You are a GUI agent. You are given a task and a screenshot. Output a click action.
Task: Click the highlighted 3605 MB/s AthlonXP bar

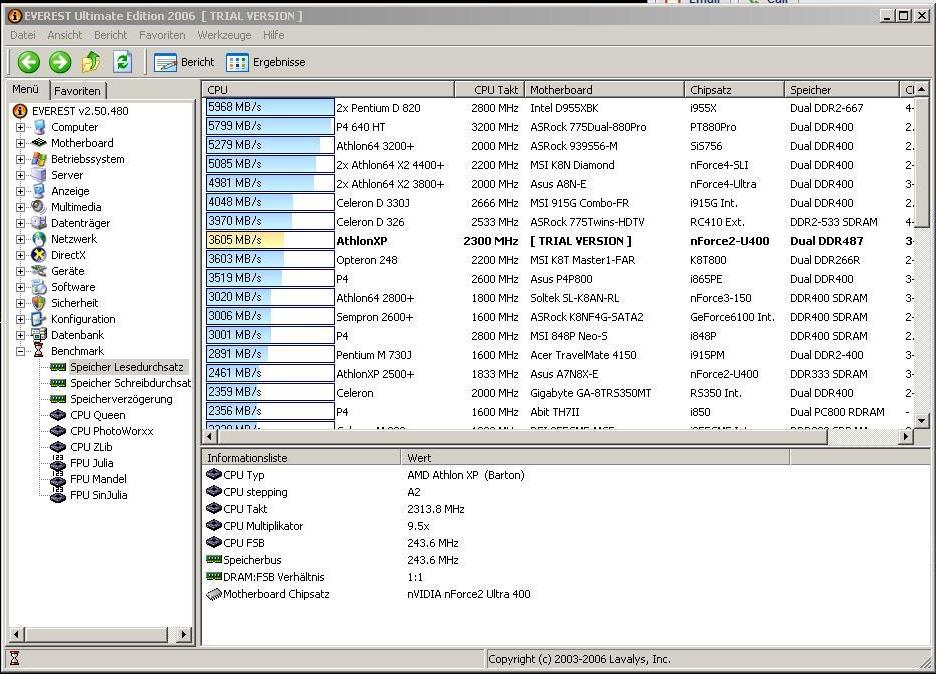tap(270, 241)
